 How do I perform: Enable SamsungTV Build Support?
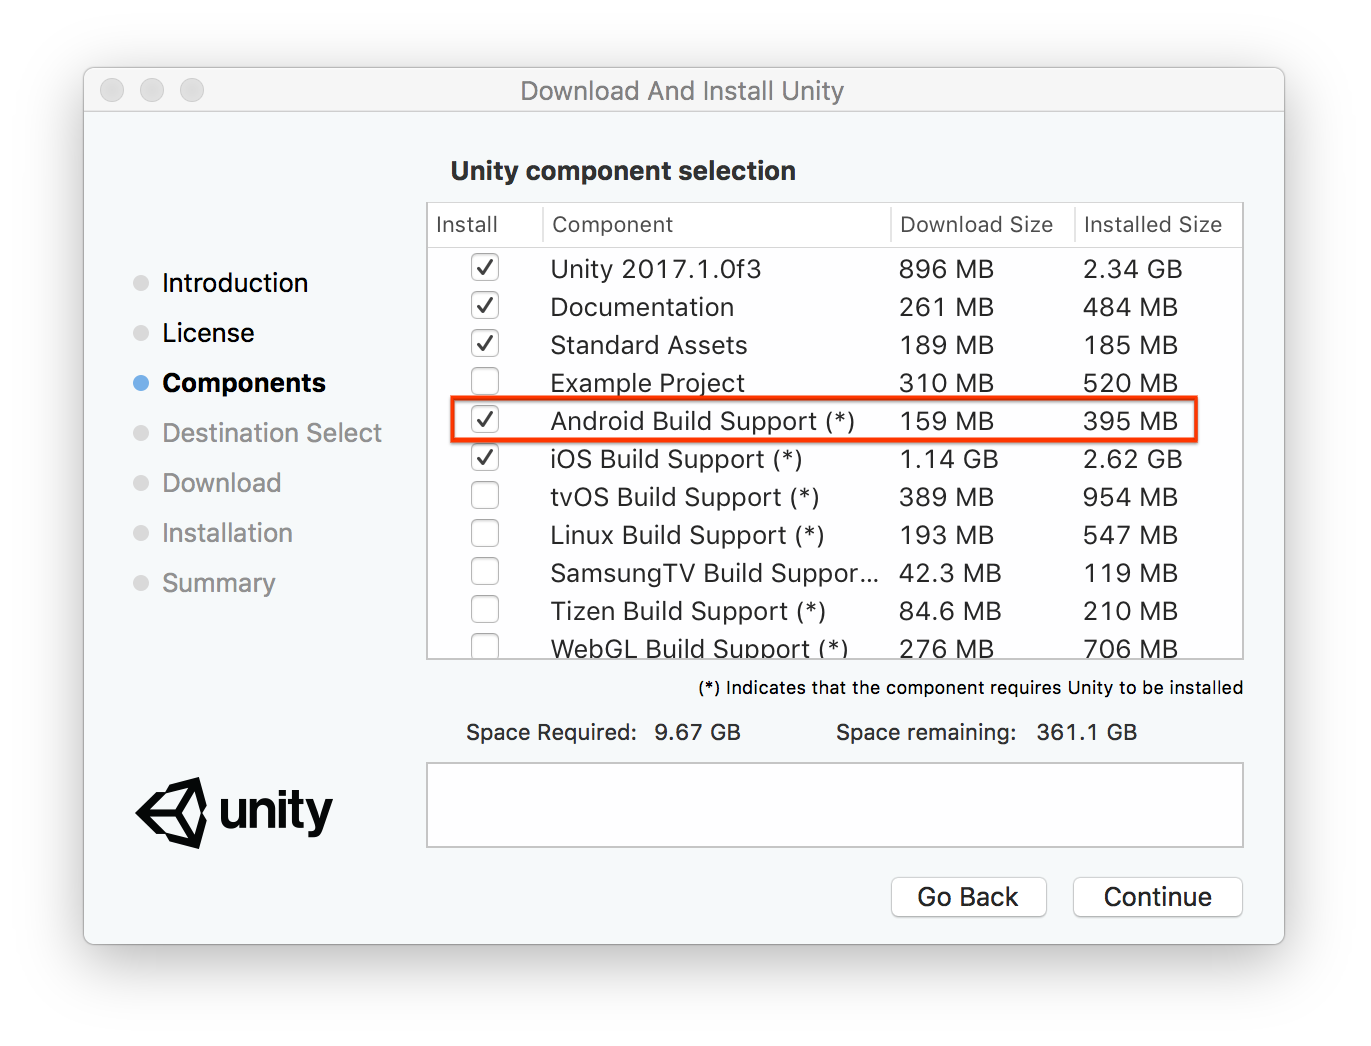(x=484, y=571)
